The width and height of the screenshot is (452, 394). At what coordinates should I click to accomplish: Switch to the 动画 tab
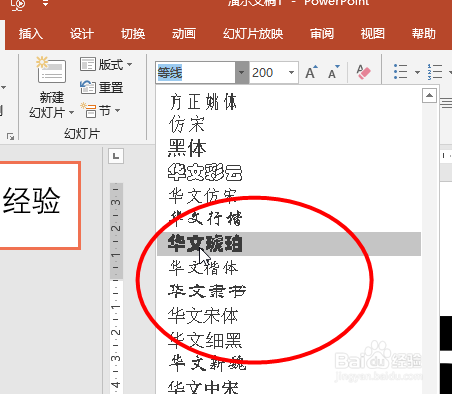click(x=184, y=34)
